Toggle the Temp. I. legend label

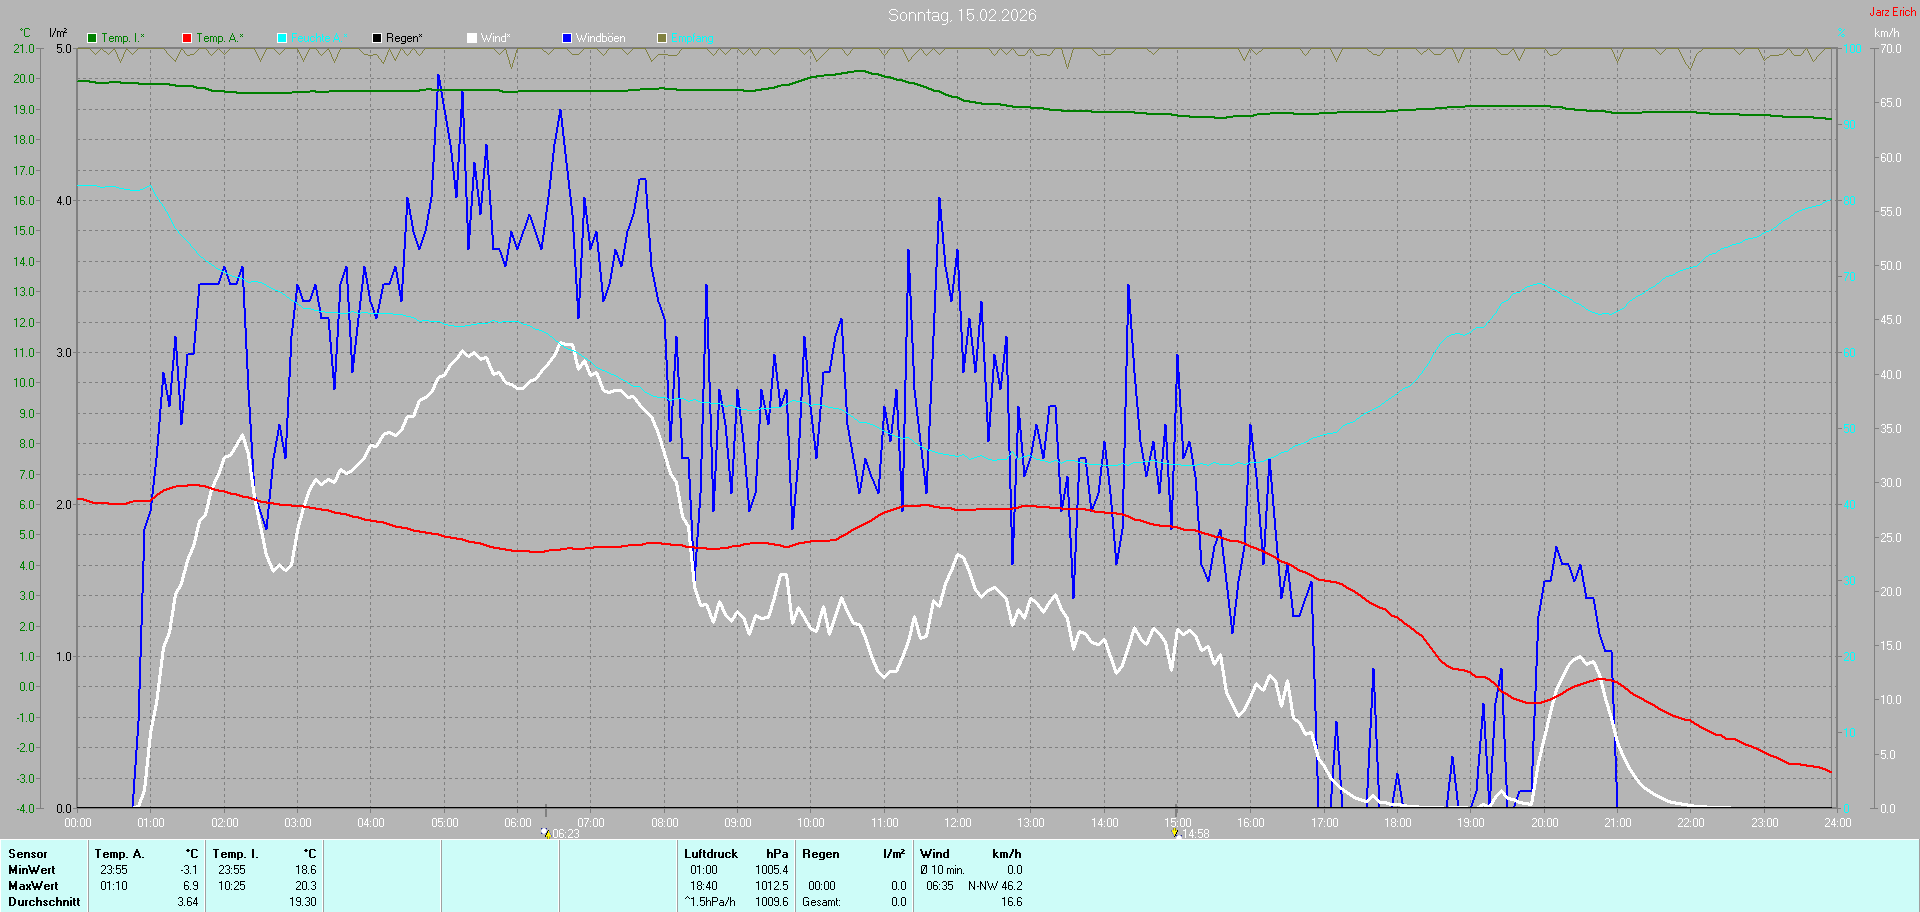(122, 38)
